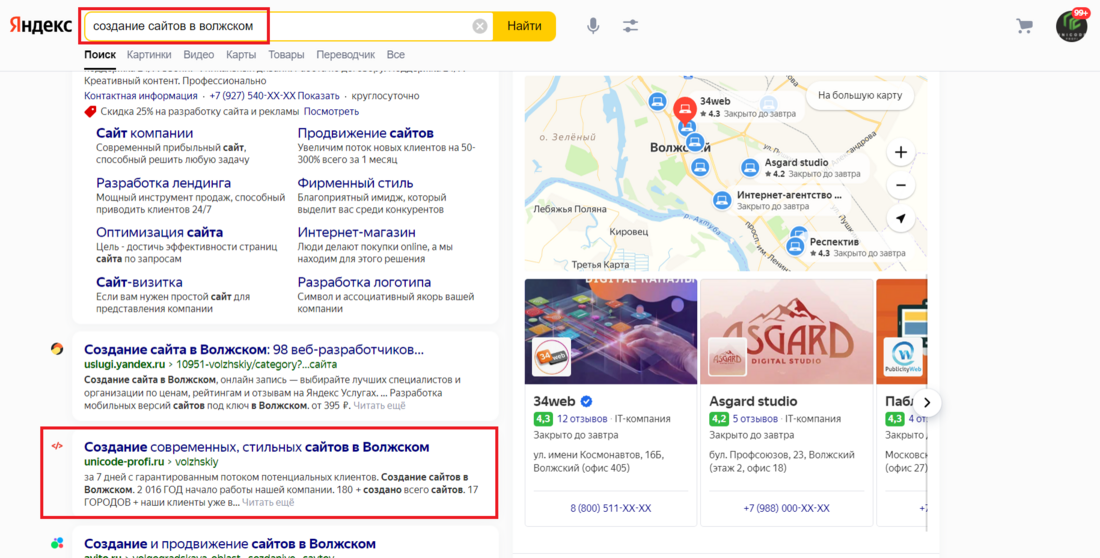Screen dimensions: 1100x558
Task: Open the Сайт-визитка link
Action: pyautogui.click(x=139, y=282)
